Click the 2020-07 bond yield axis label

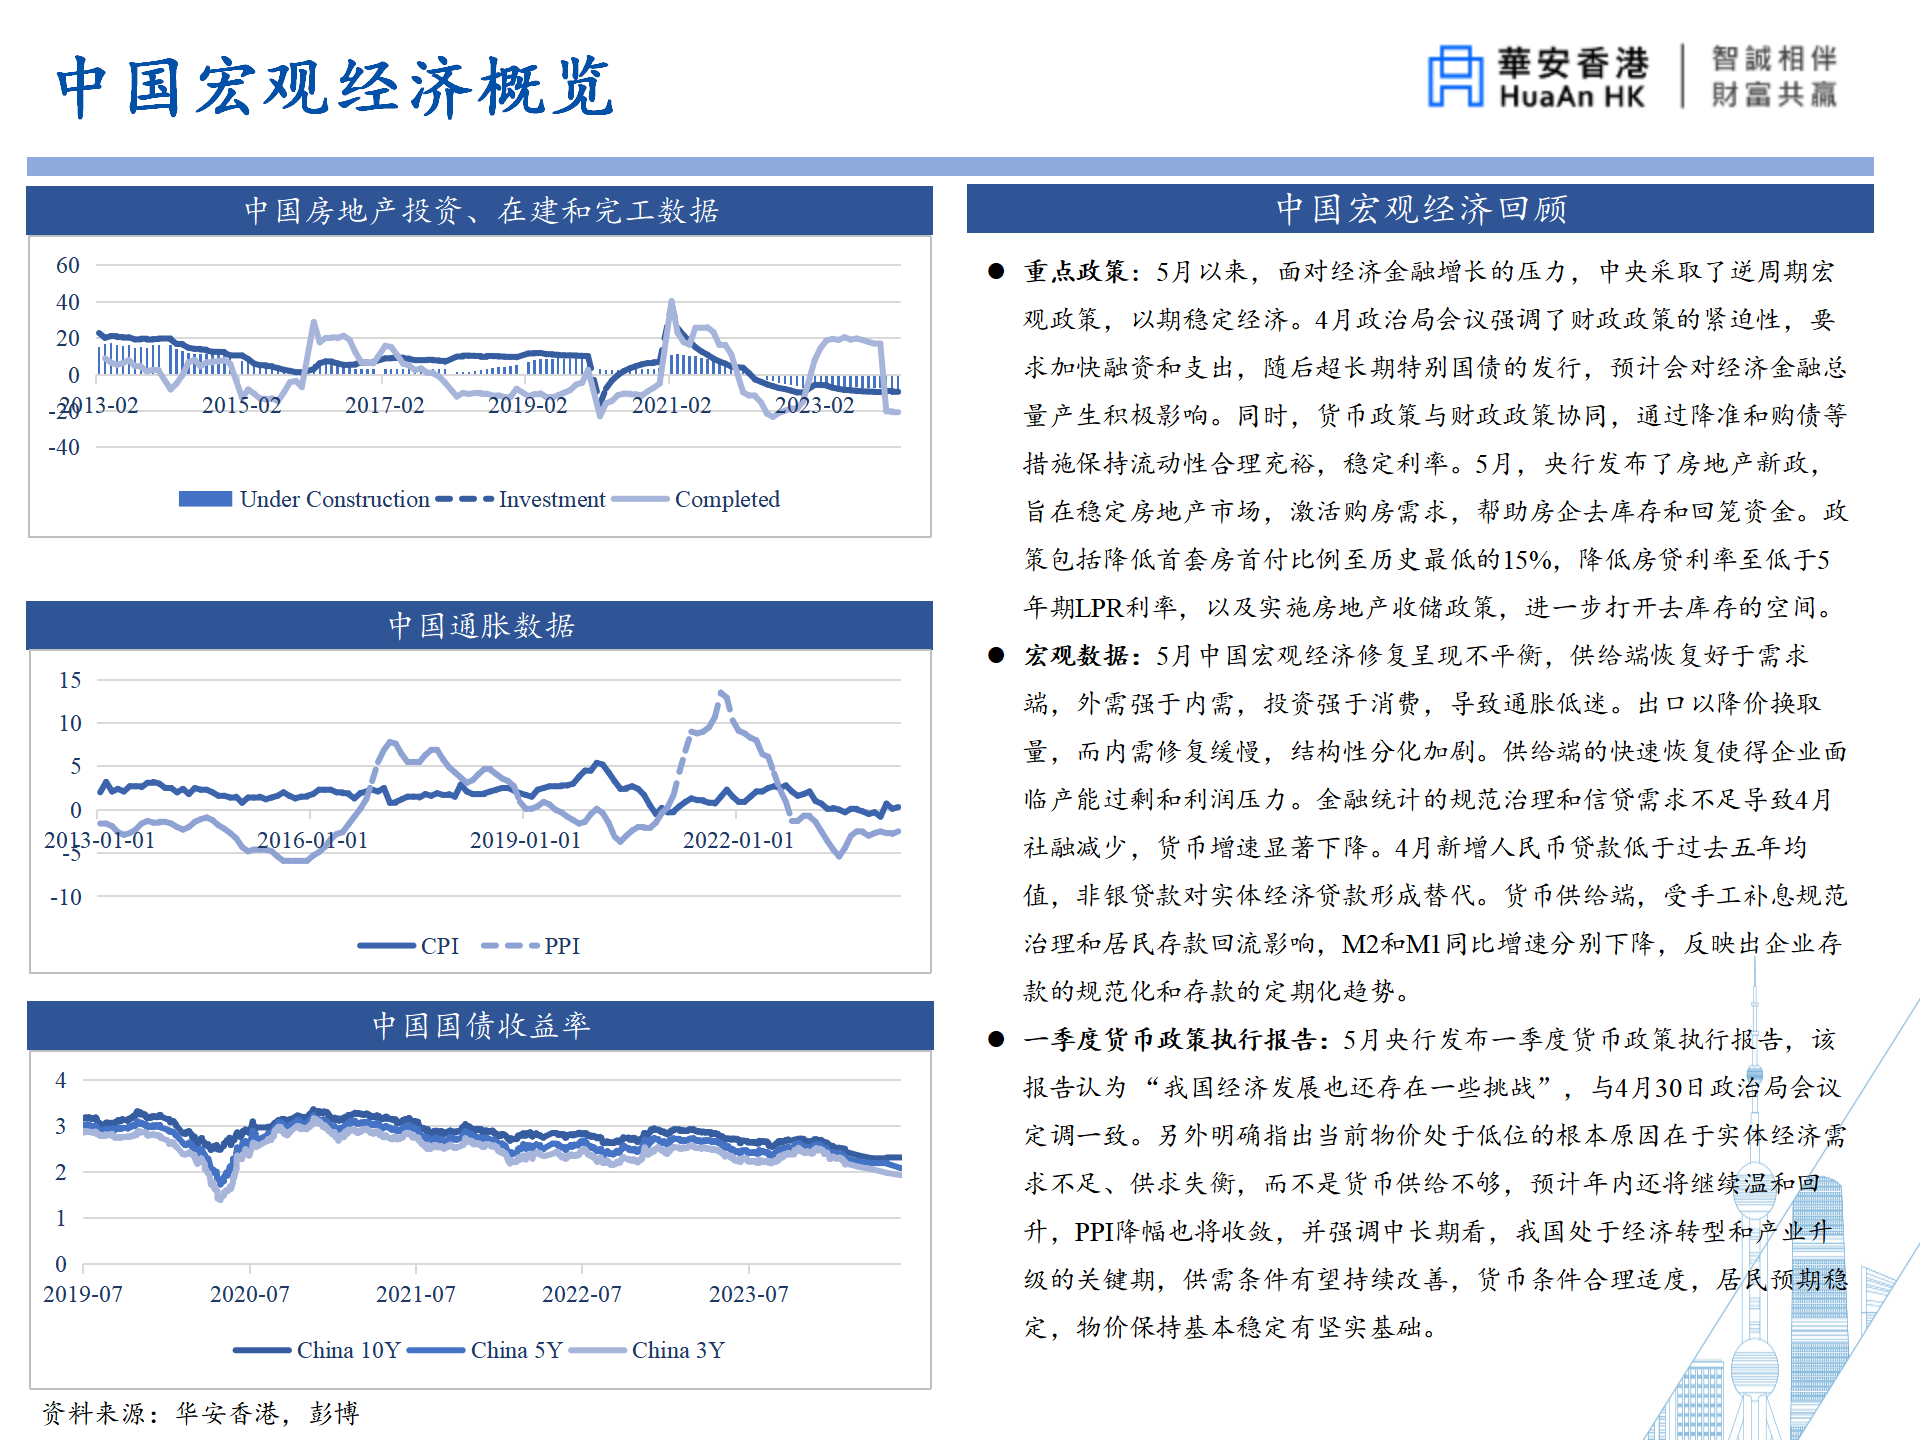(249, 1294)
